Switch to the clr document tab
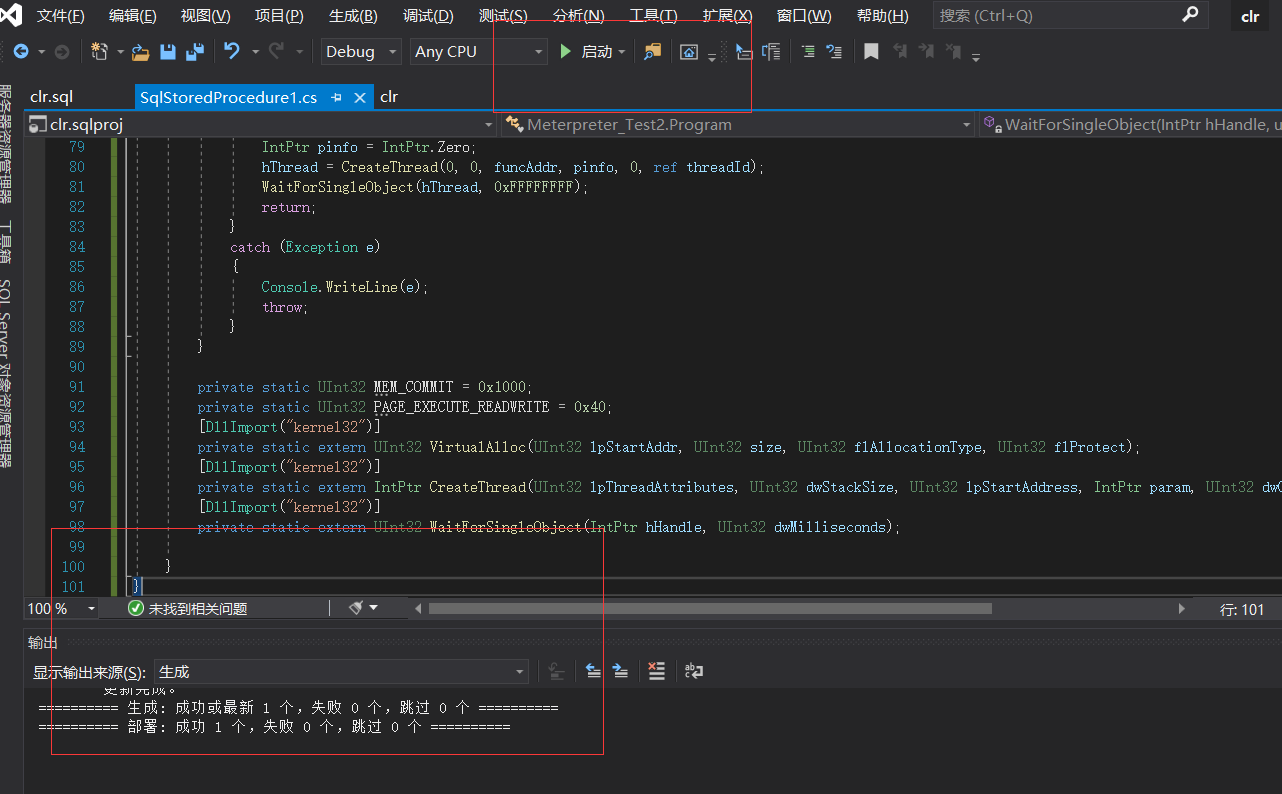Screen dimensions: 1282x794 pyautogui.click(x=389, y=97)
